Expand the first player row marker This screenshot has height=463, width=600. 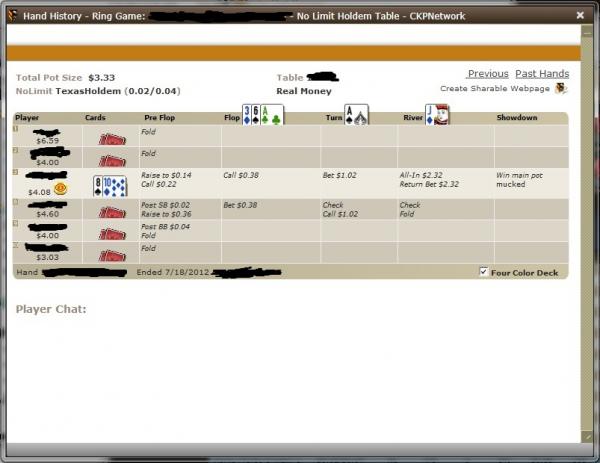click(15, 128)
